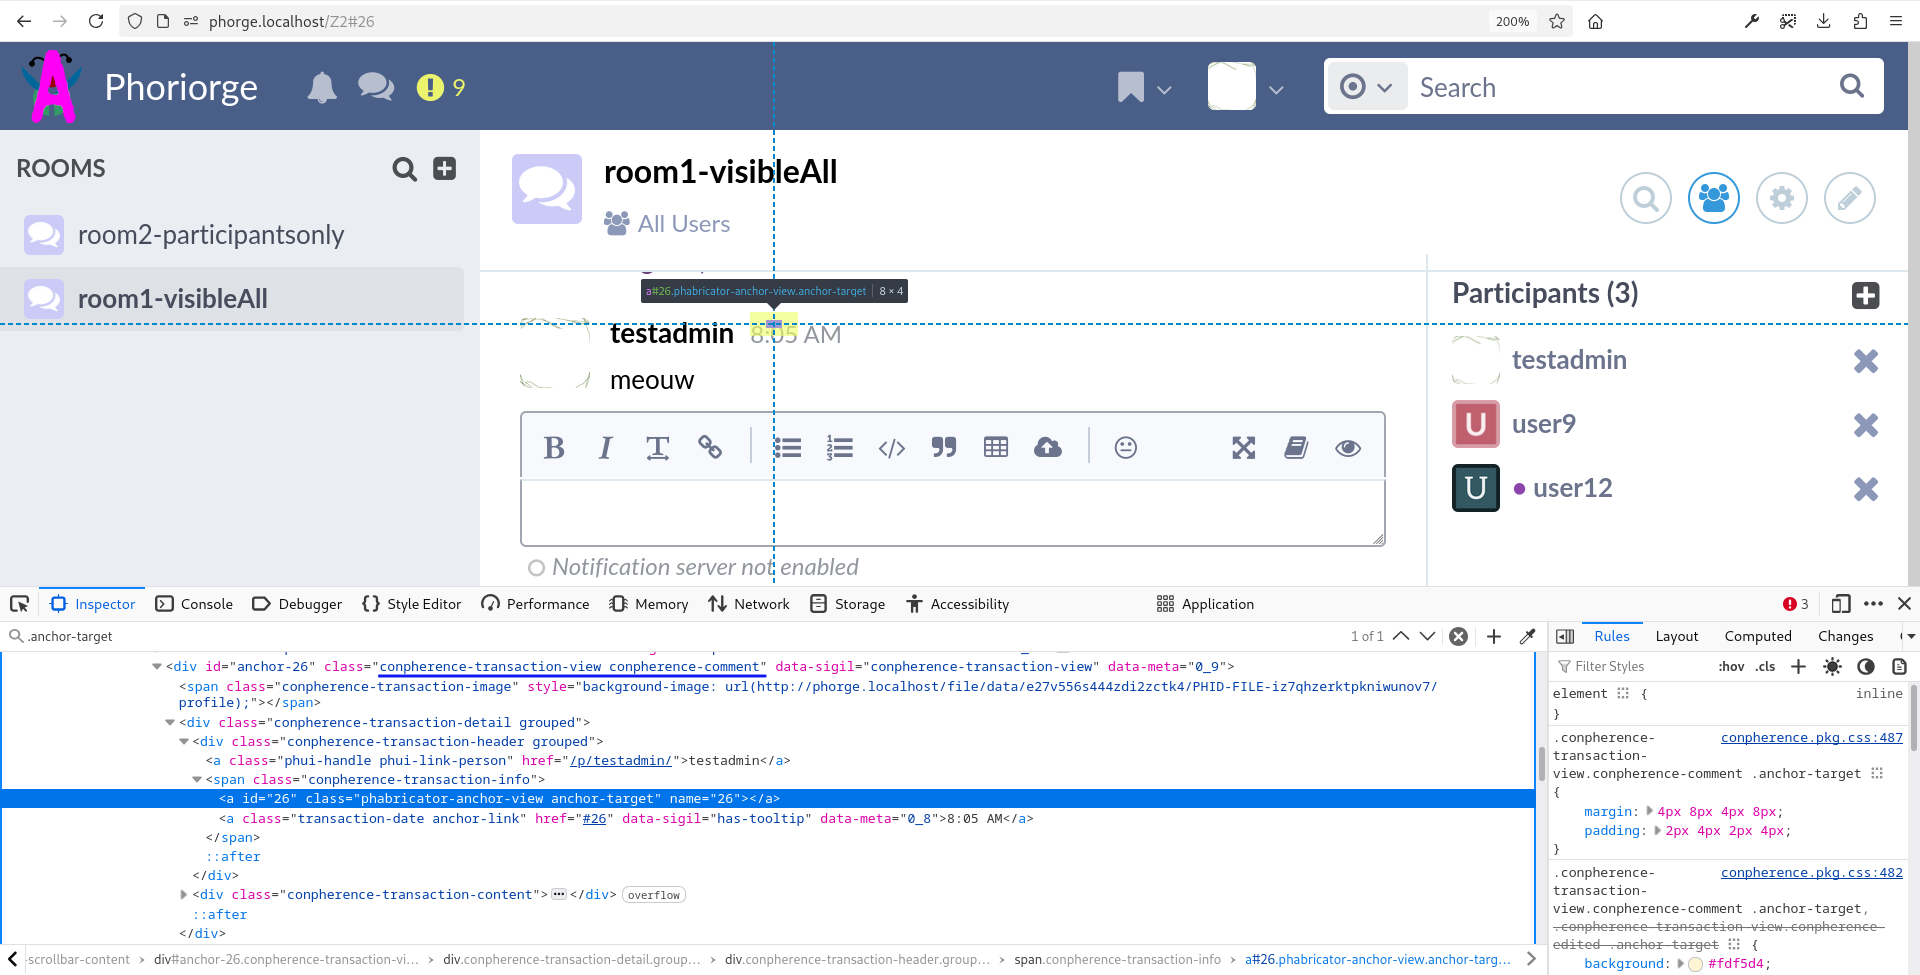
Task: Activate the element picker tool
Action: [x=19, y=604]
